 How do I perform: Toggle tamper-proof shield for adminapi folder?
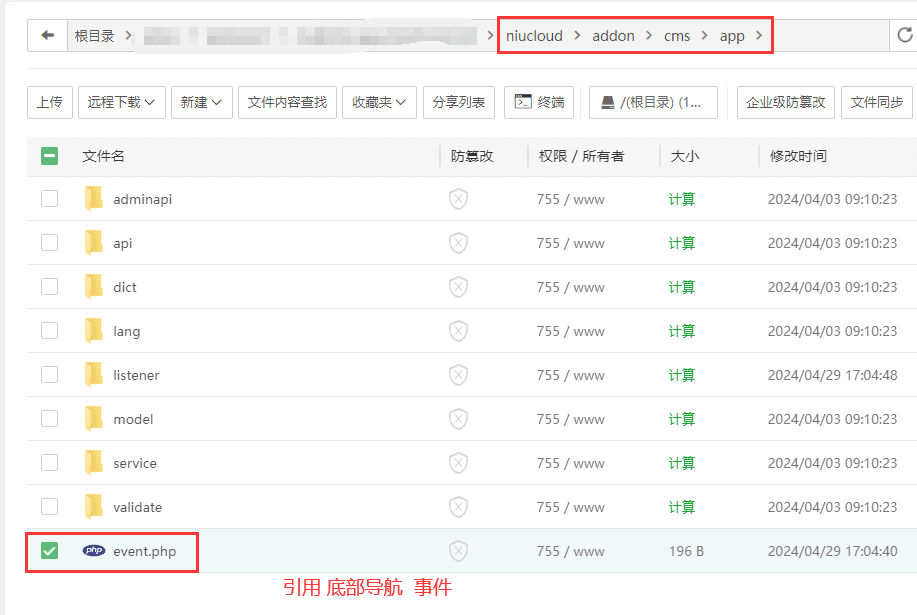coord(458,199)
